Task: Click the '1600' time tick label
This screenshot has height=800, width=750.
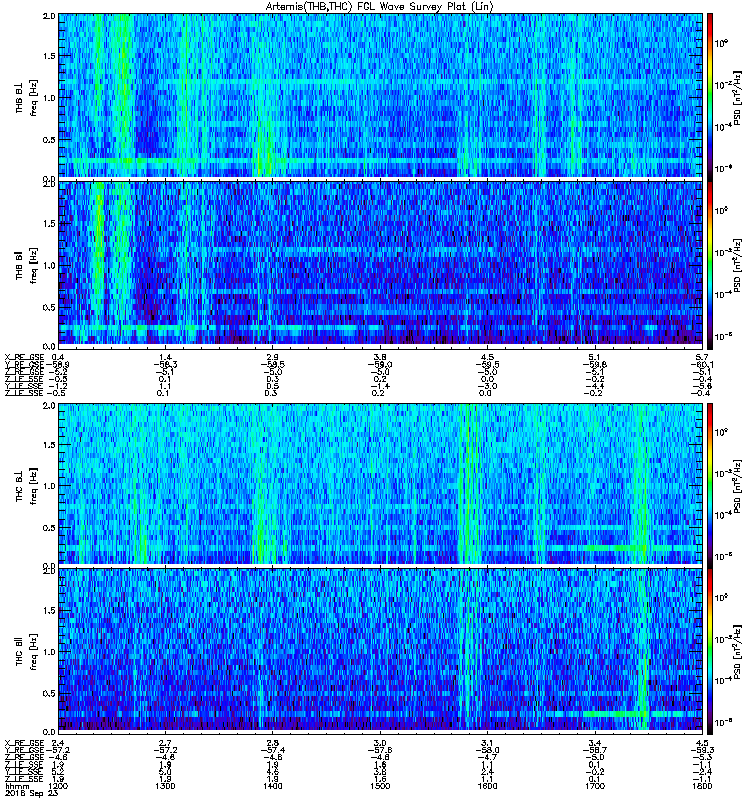Action: pos(487,786)
